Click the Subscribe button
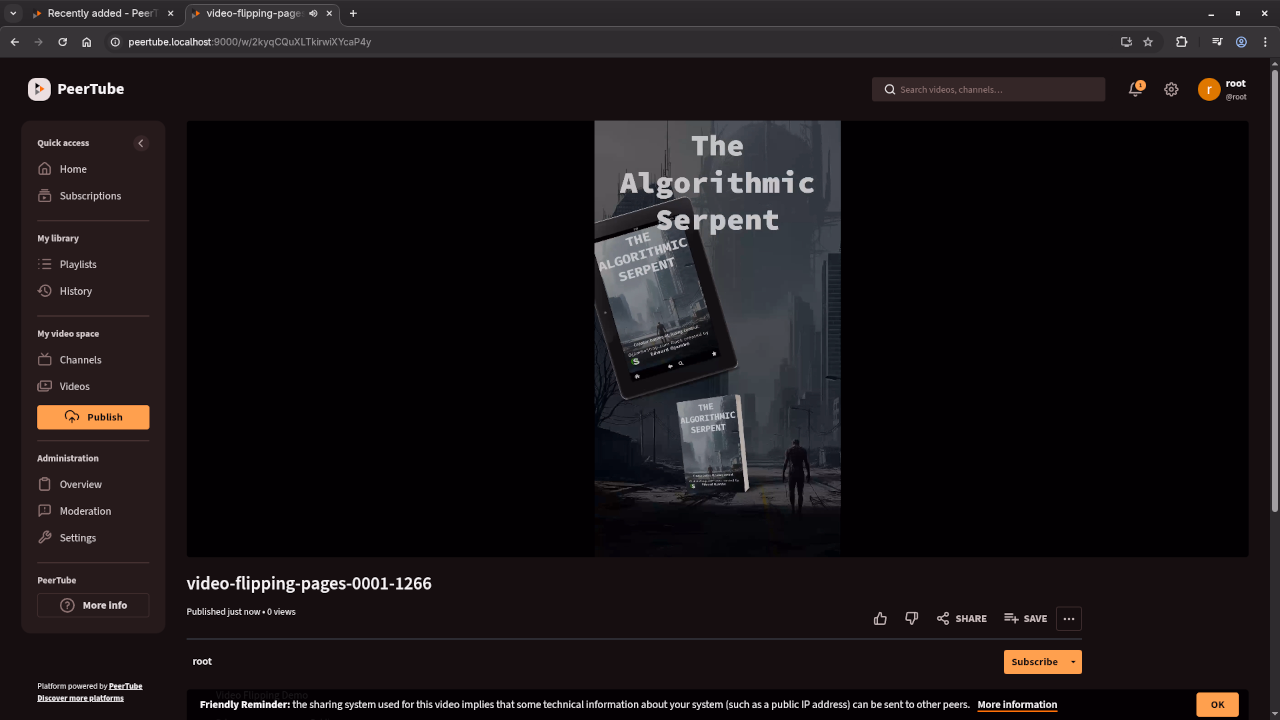The height and width of the screenshot is (720, 1280). pos(1034,662)
